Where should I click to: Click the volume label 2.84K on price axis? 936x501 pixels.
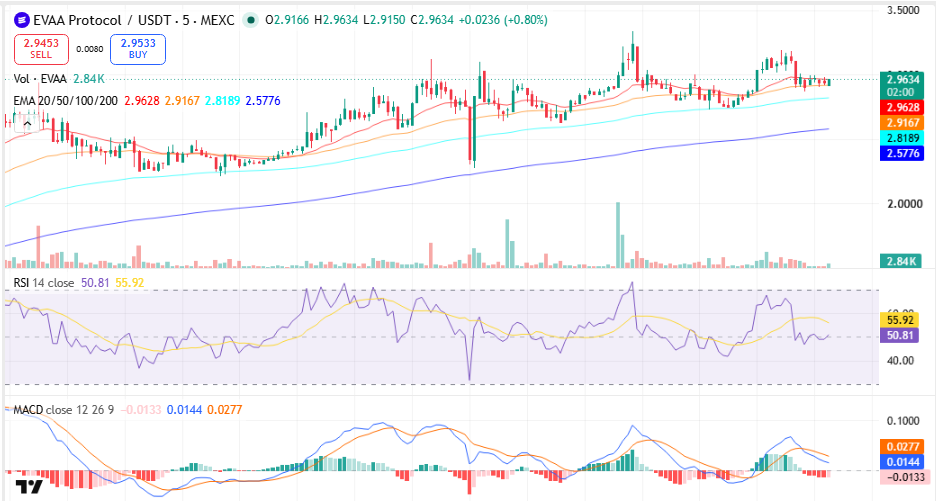901,261
